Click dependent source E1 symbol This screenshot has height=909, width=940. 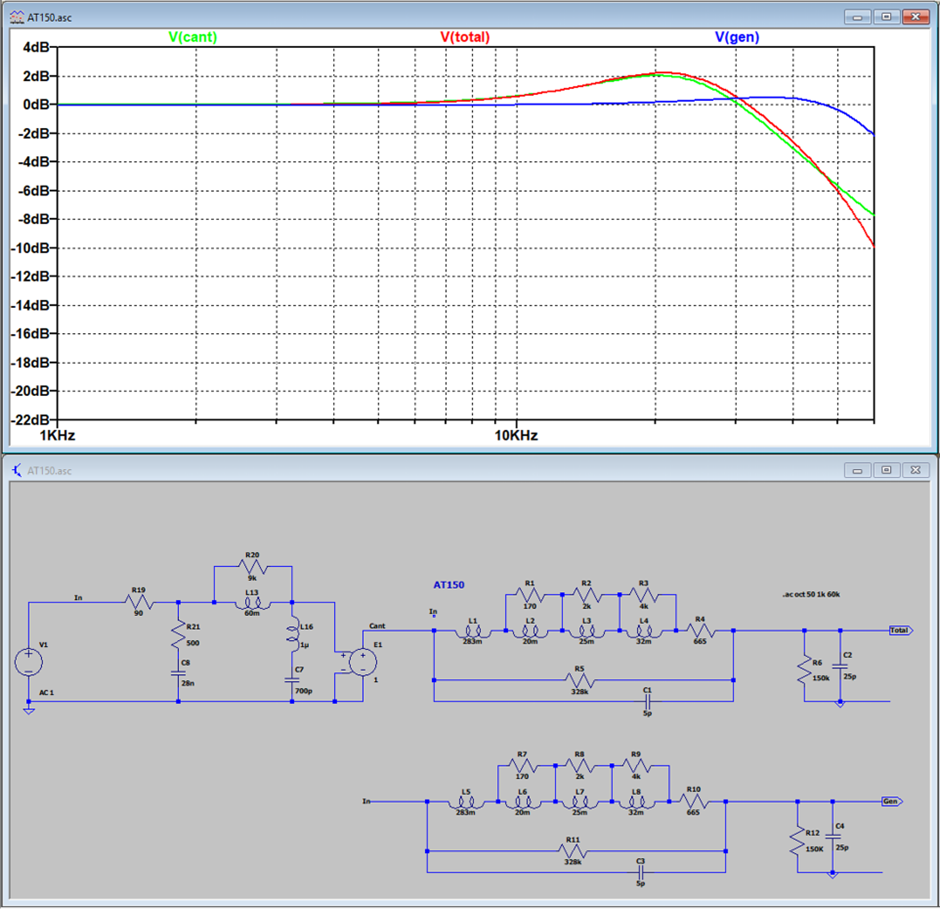tap(363, 663)
